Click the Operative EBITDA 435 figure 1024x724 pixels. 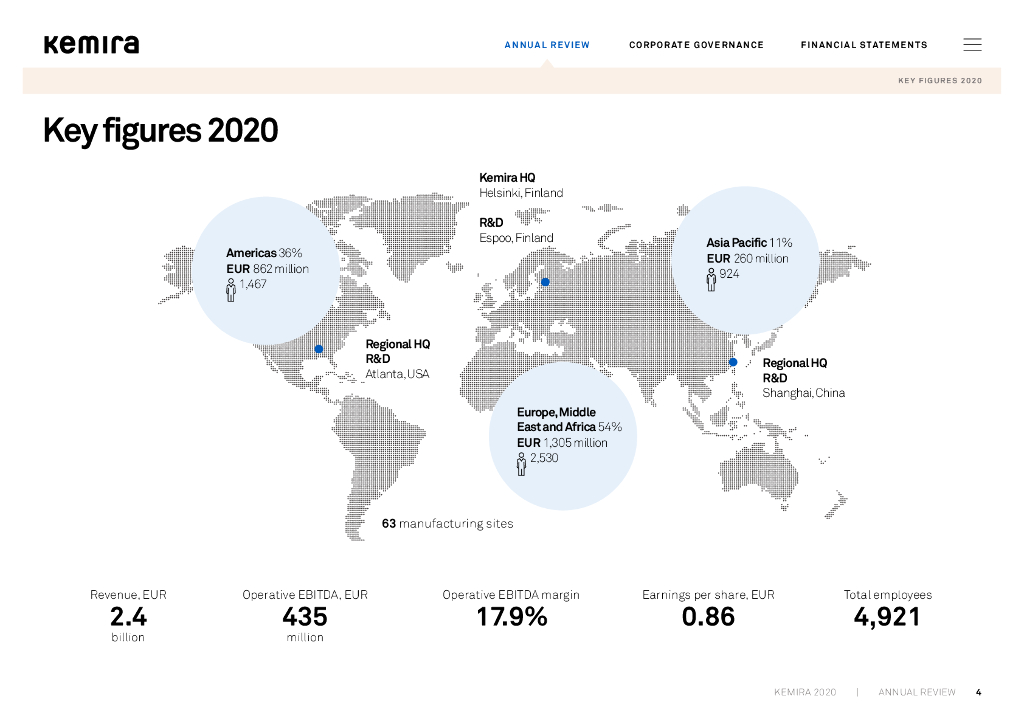point(305,616)
